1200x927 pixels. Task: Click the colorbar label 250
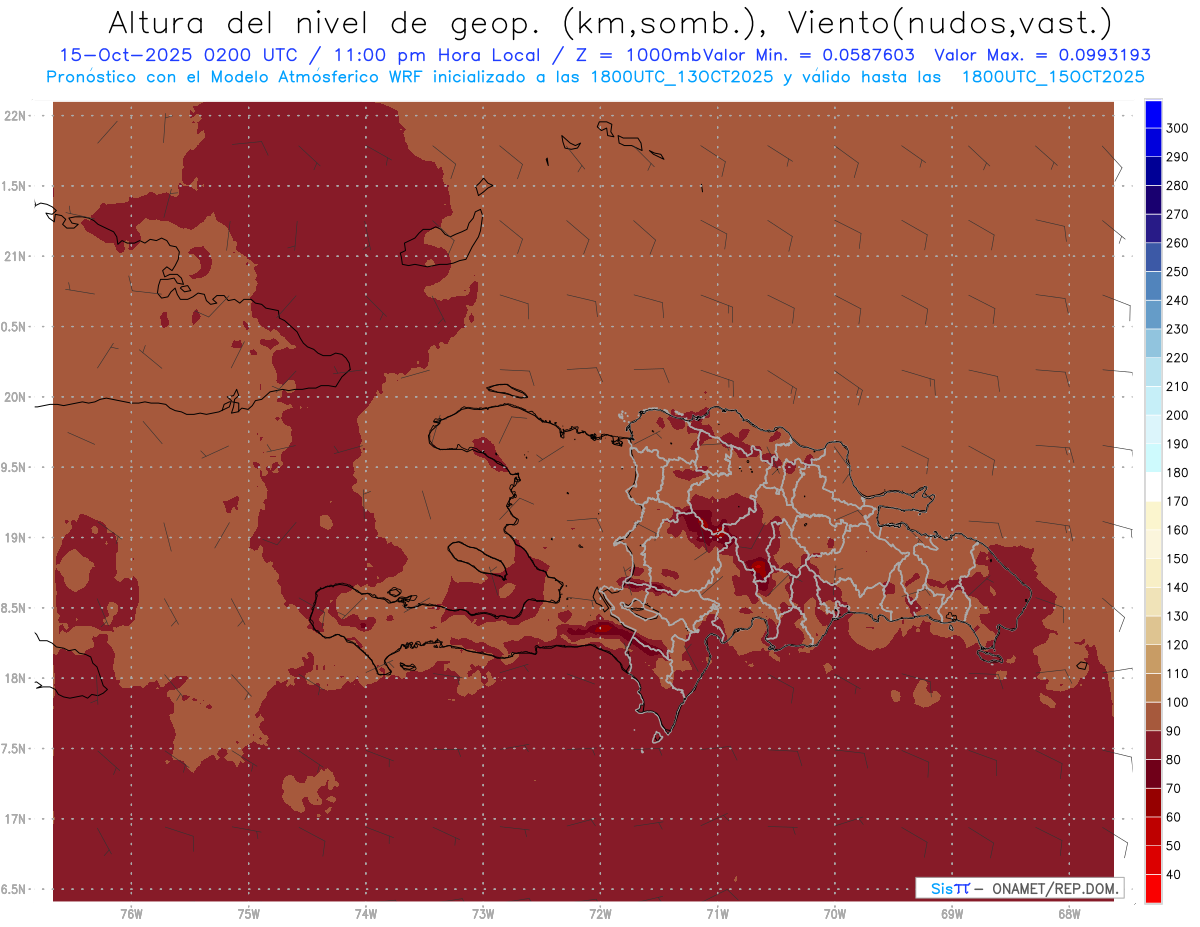1176,272
